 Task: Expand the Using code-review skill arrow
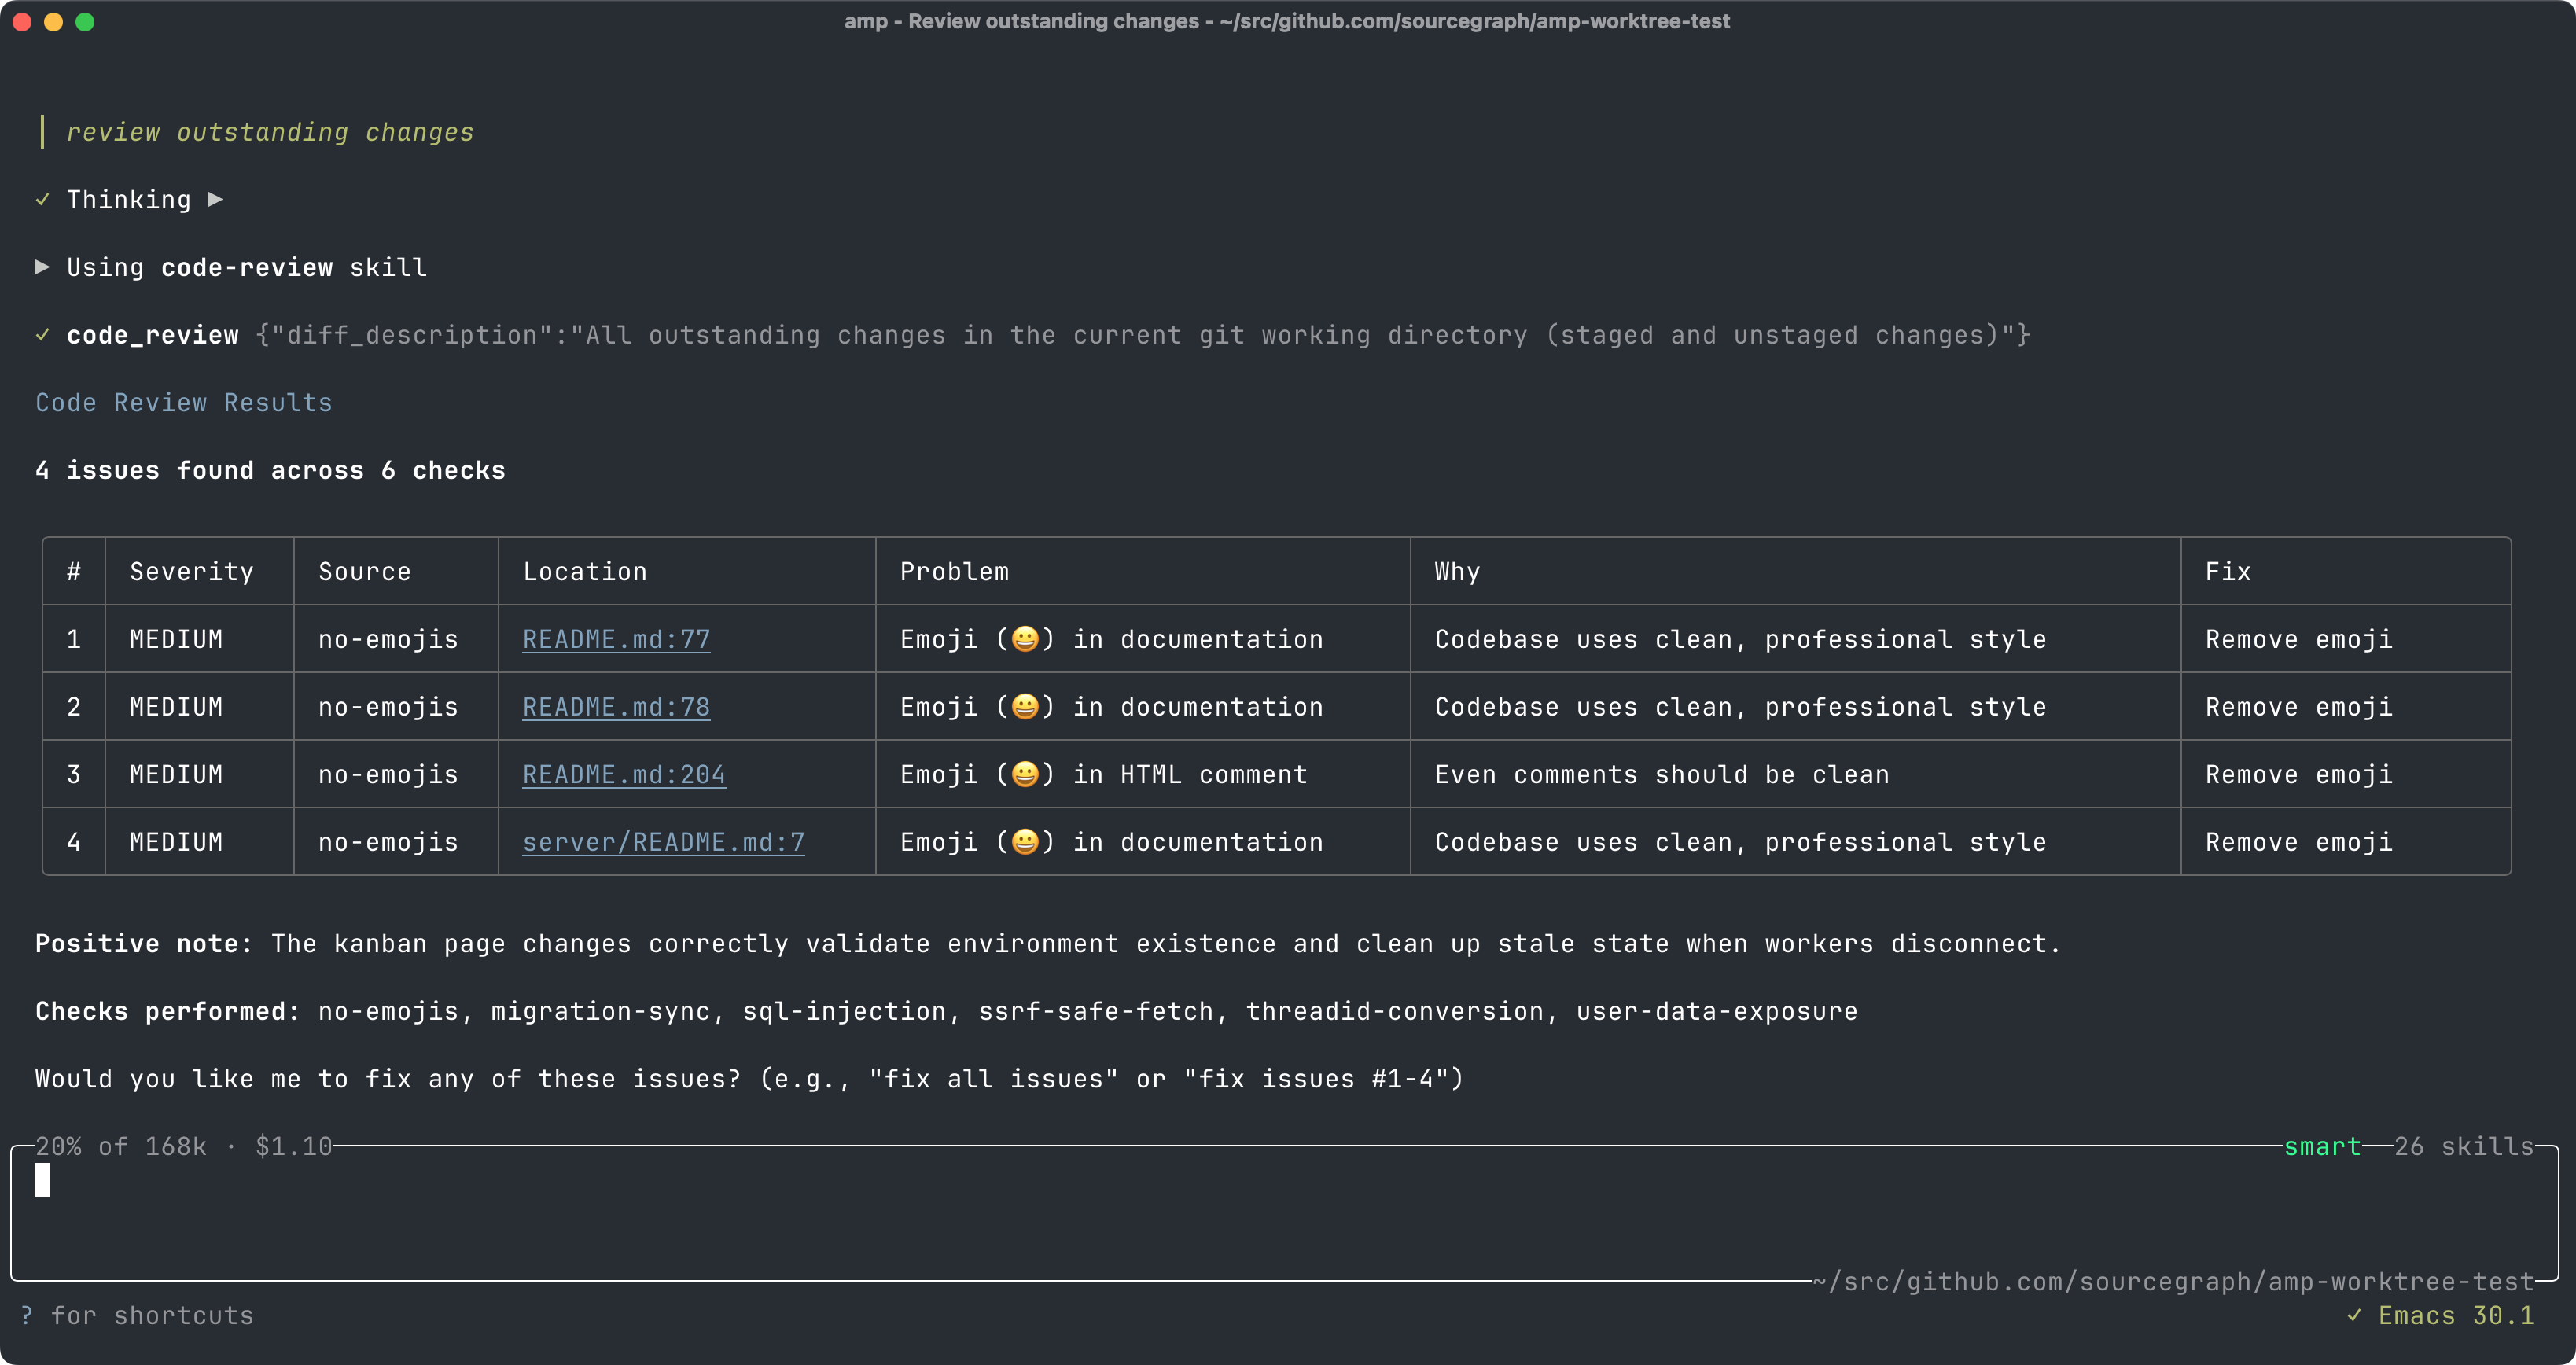[42, 267]
